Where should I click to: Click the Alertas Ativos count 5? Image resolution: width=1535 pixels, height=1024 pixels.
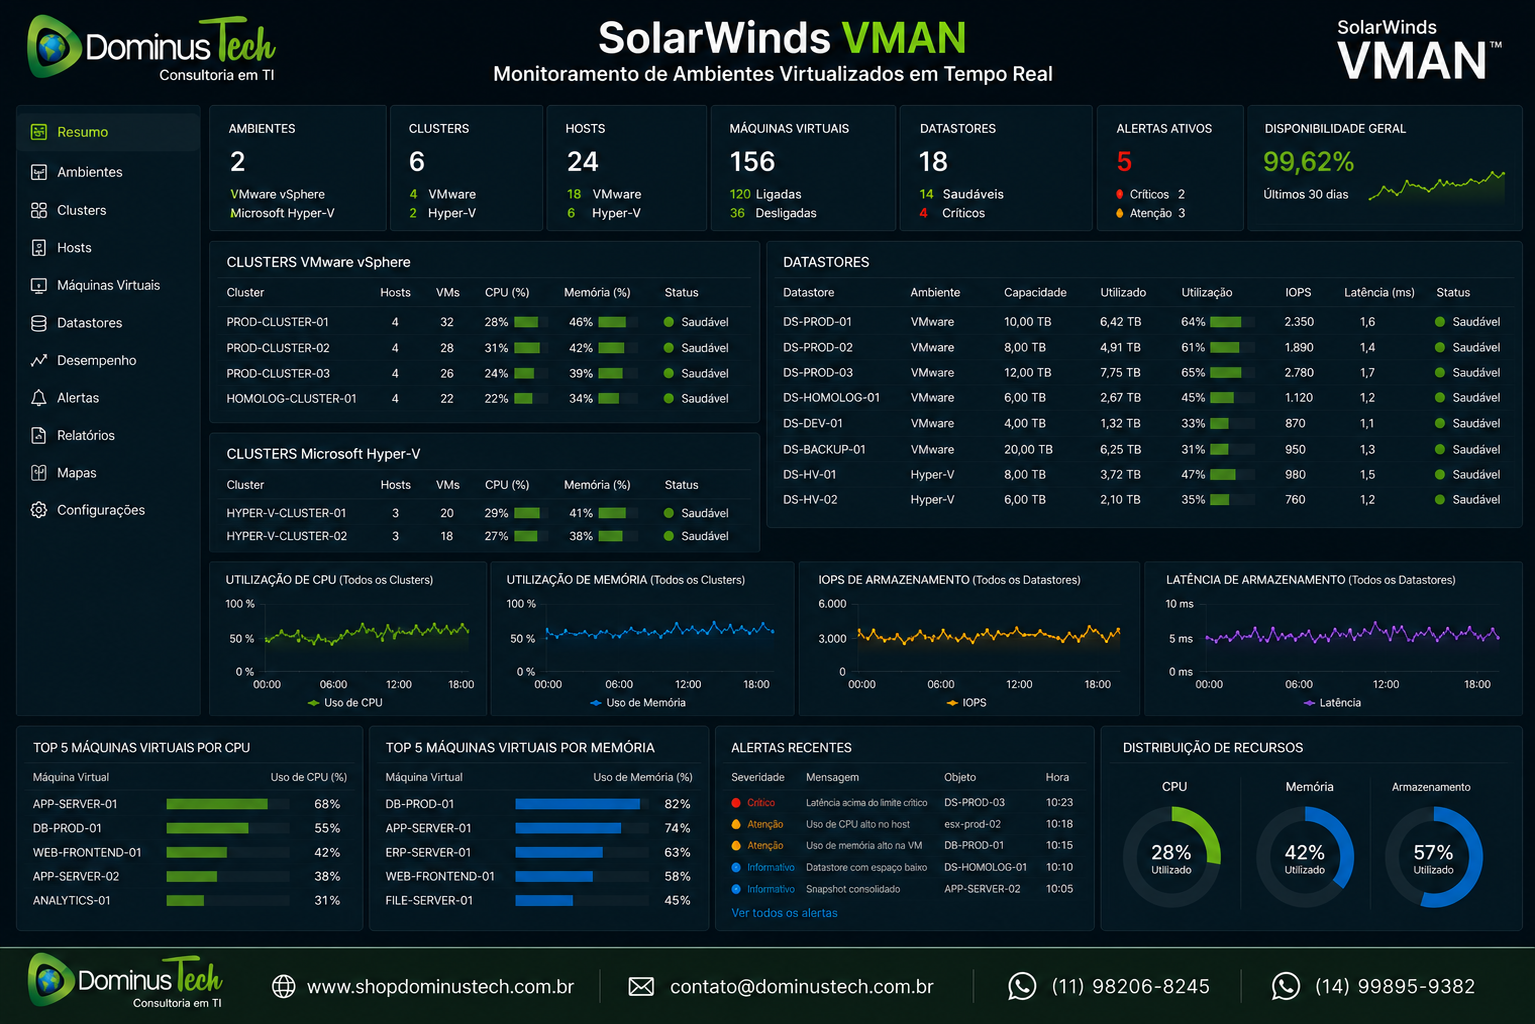(1124, 162)
